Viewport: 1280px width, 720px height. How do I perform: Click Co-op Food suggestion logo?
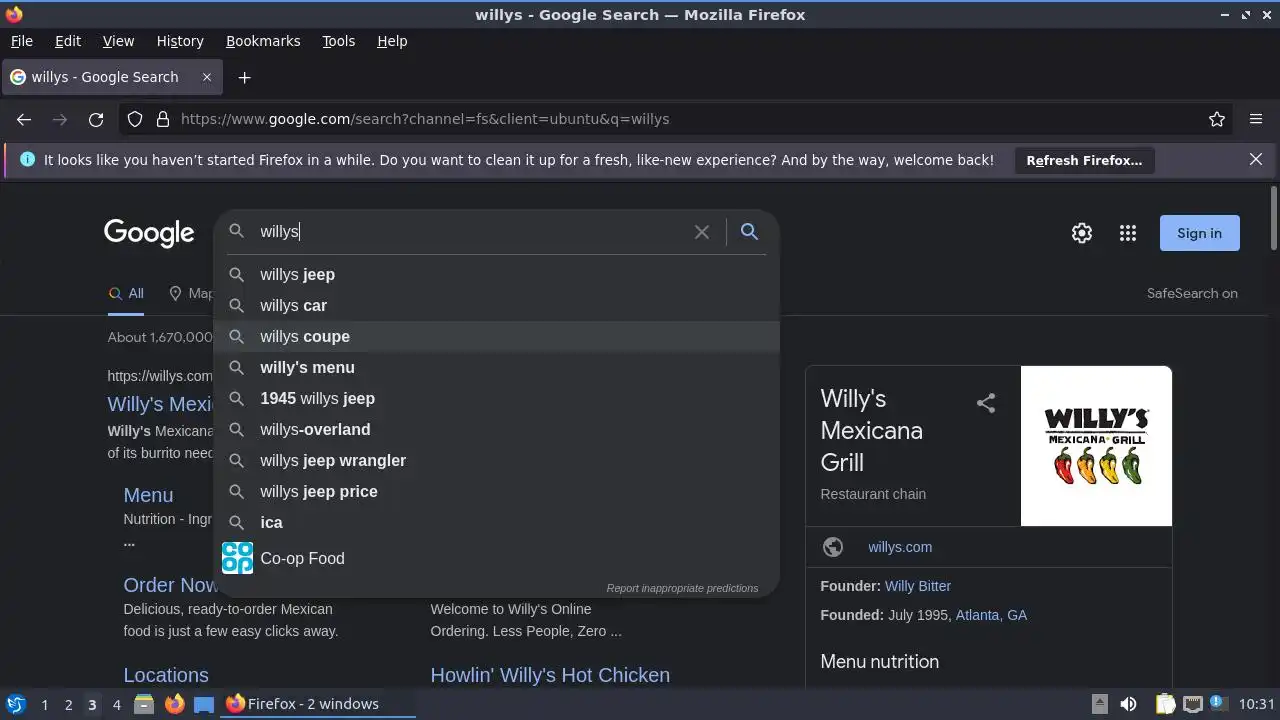(x=237, y=558)
